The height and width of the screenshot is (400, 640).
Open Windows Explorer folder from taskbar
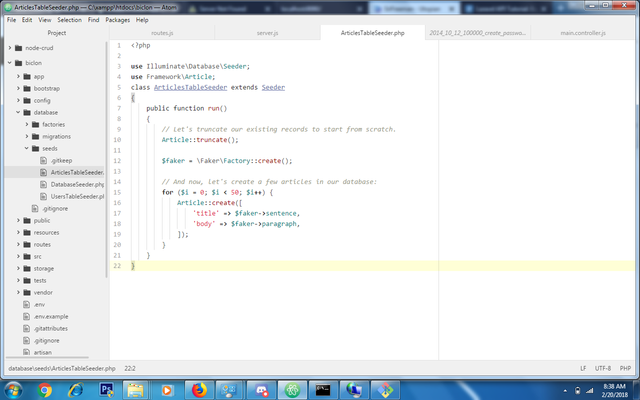[x=136, y=390]
